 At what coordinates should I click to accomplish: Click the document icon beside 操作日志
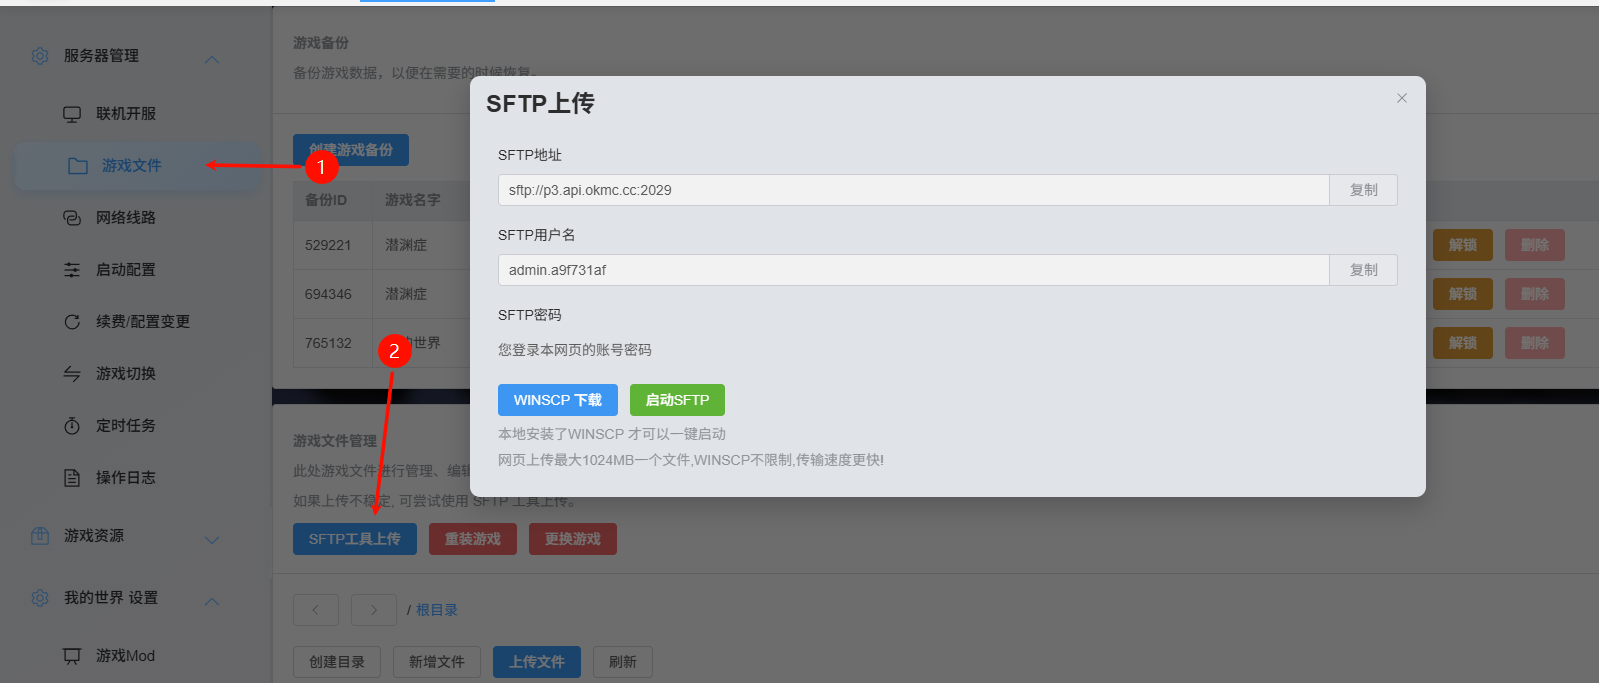[72, 478]
